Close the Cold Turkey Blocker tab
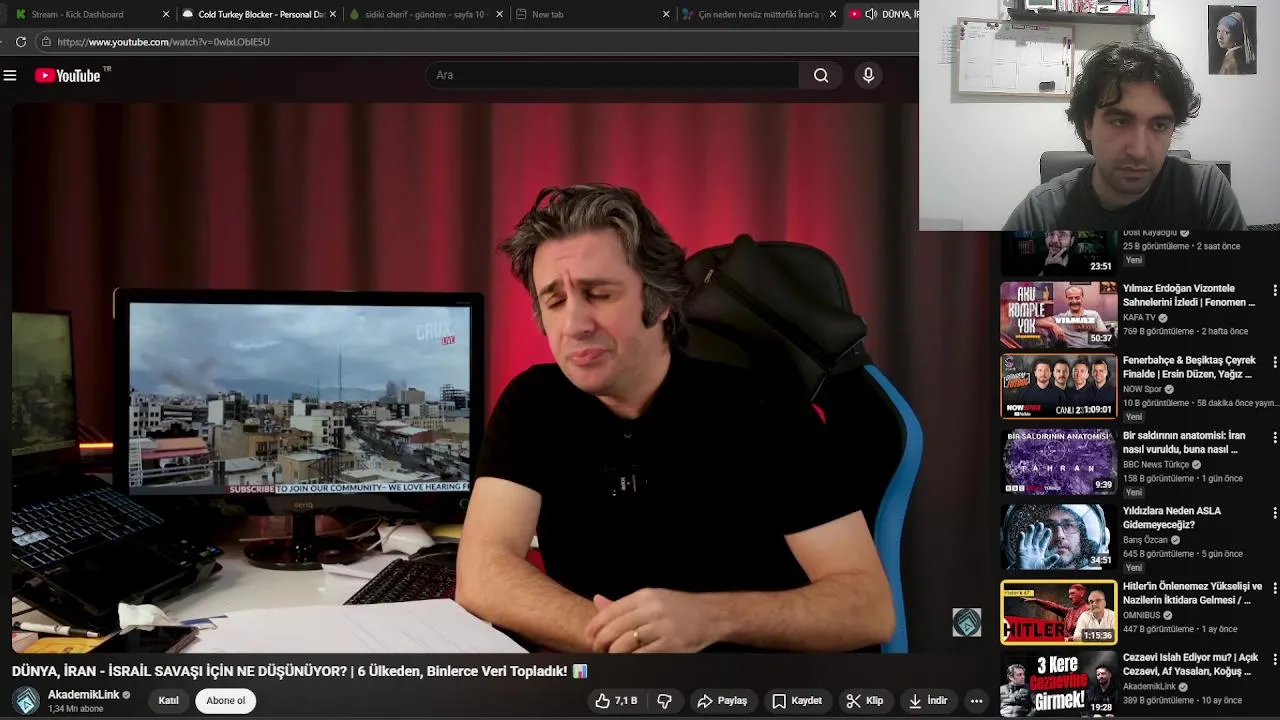 click(333, 14)
